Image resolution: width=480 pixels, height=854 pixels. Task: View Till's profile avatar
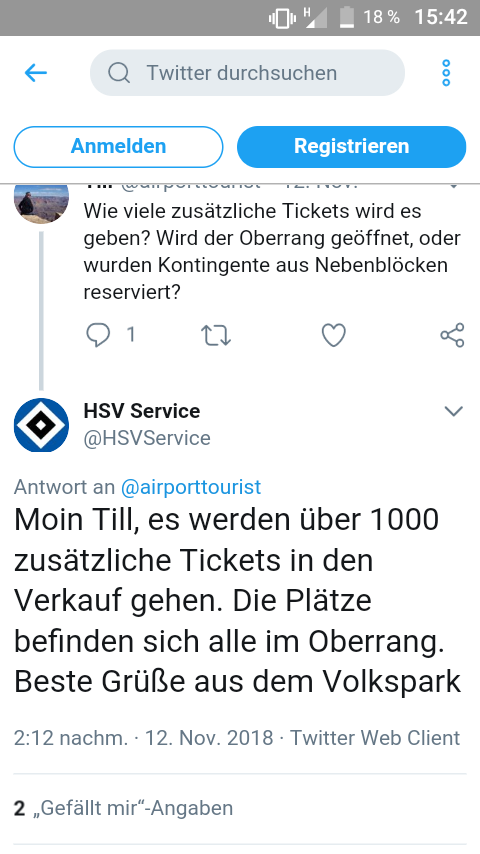(41, 203)
